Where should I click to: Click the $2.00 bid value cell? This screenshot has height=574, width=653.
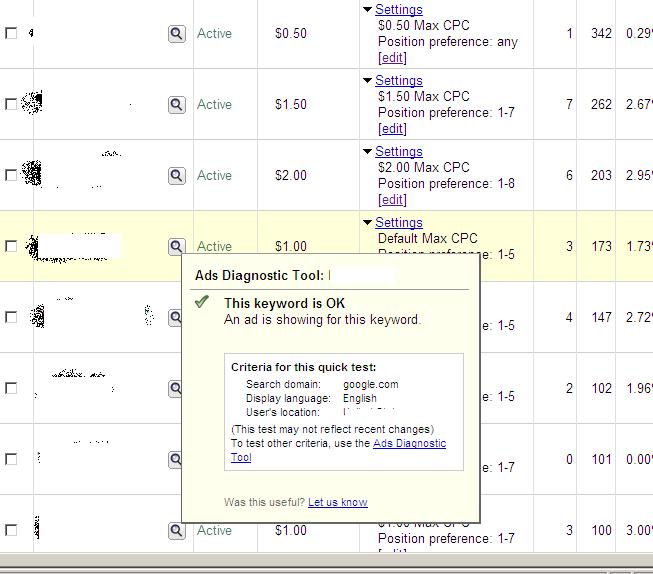pos(291,175)
